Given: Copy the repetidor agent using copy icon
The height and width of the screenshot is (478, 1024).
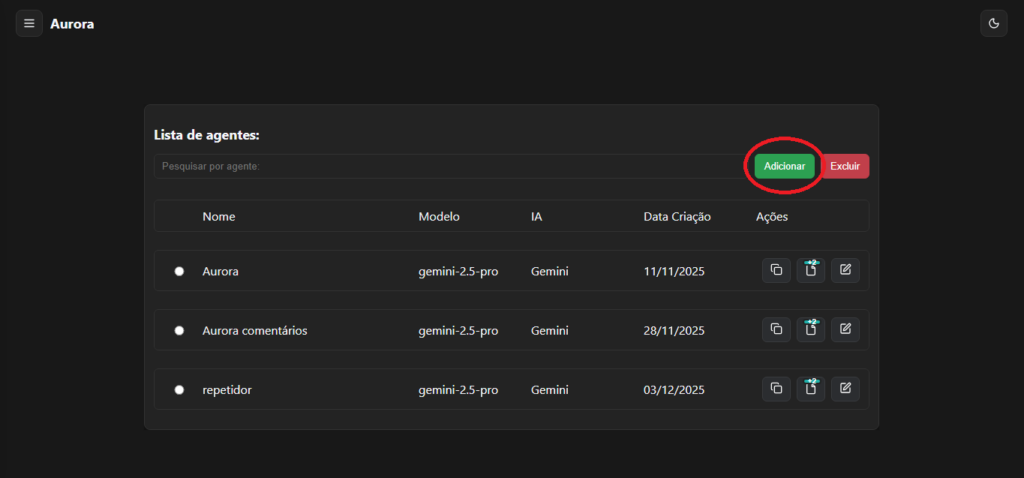Looking at the screenshot, I should 776,389.
